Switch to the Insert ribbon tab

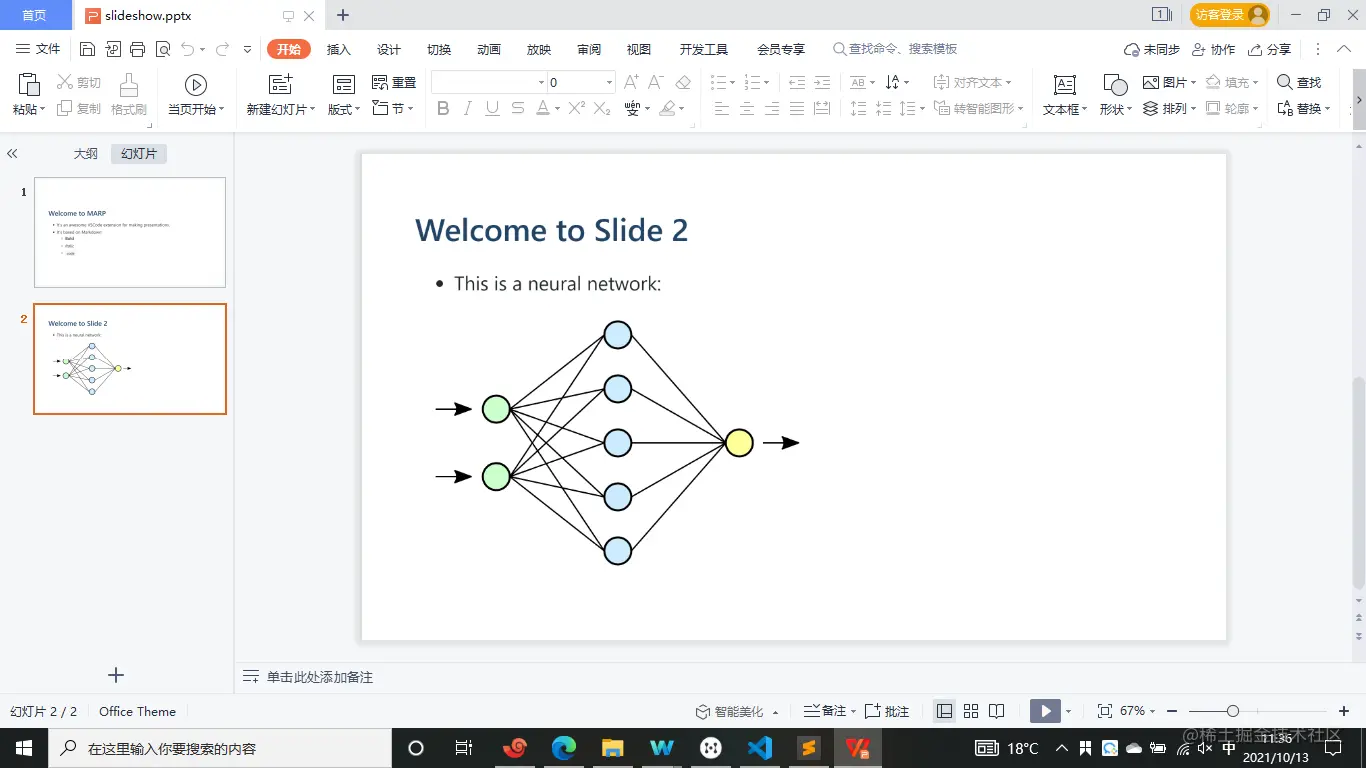339,49
